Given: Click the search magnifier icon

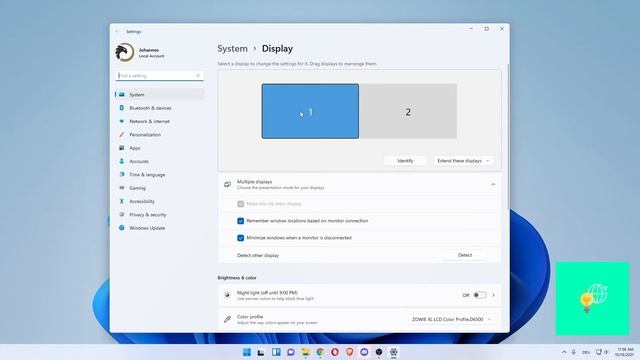Looking at the screenshot, I should click(x=198, y=76).
